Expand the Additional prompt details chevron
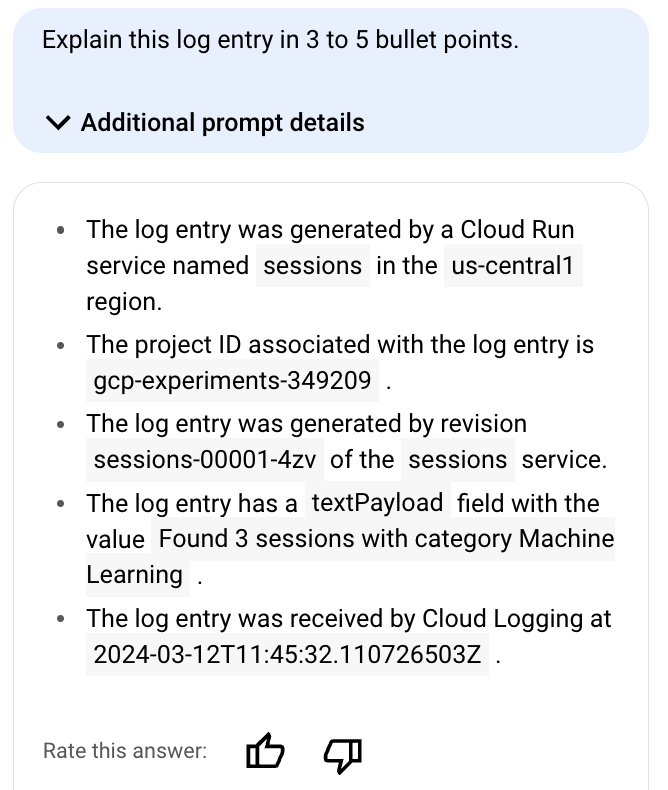The width and height of the screenshot is (668, 790). click(59, 123)
